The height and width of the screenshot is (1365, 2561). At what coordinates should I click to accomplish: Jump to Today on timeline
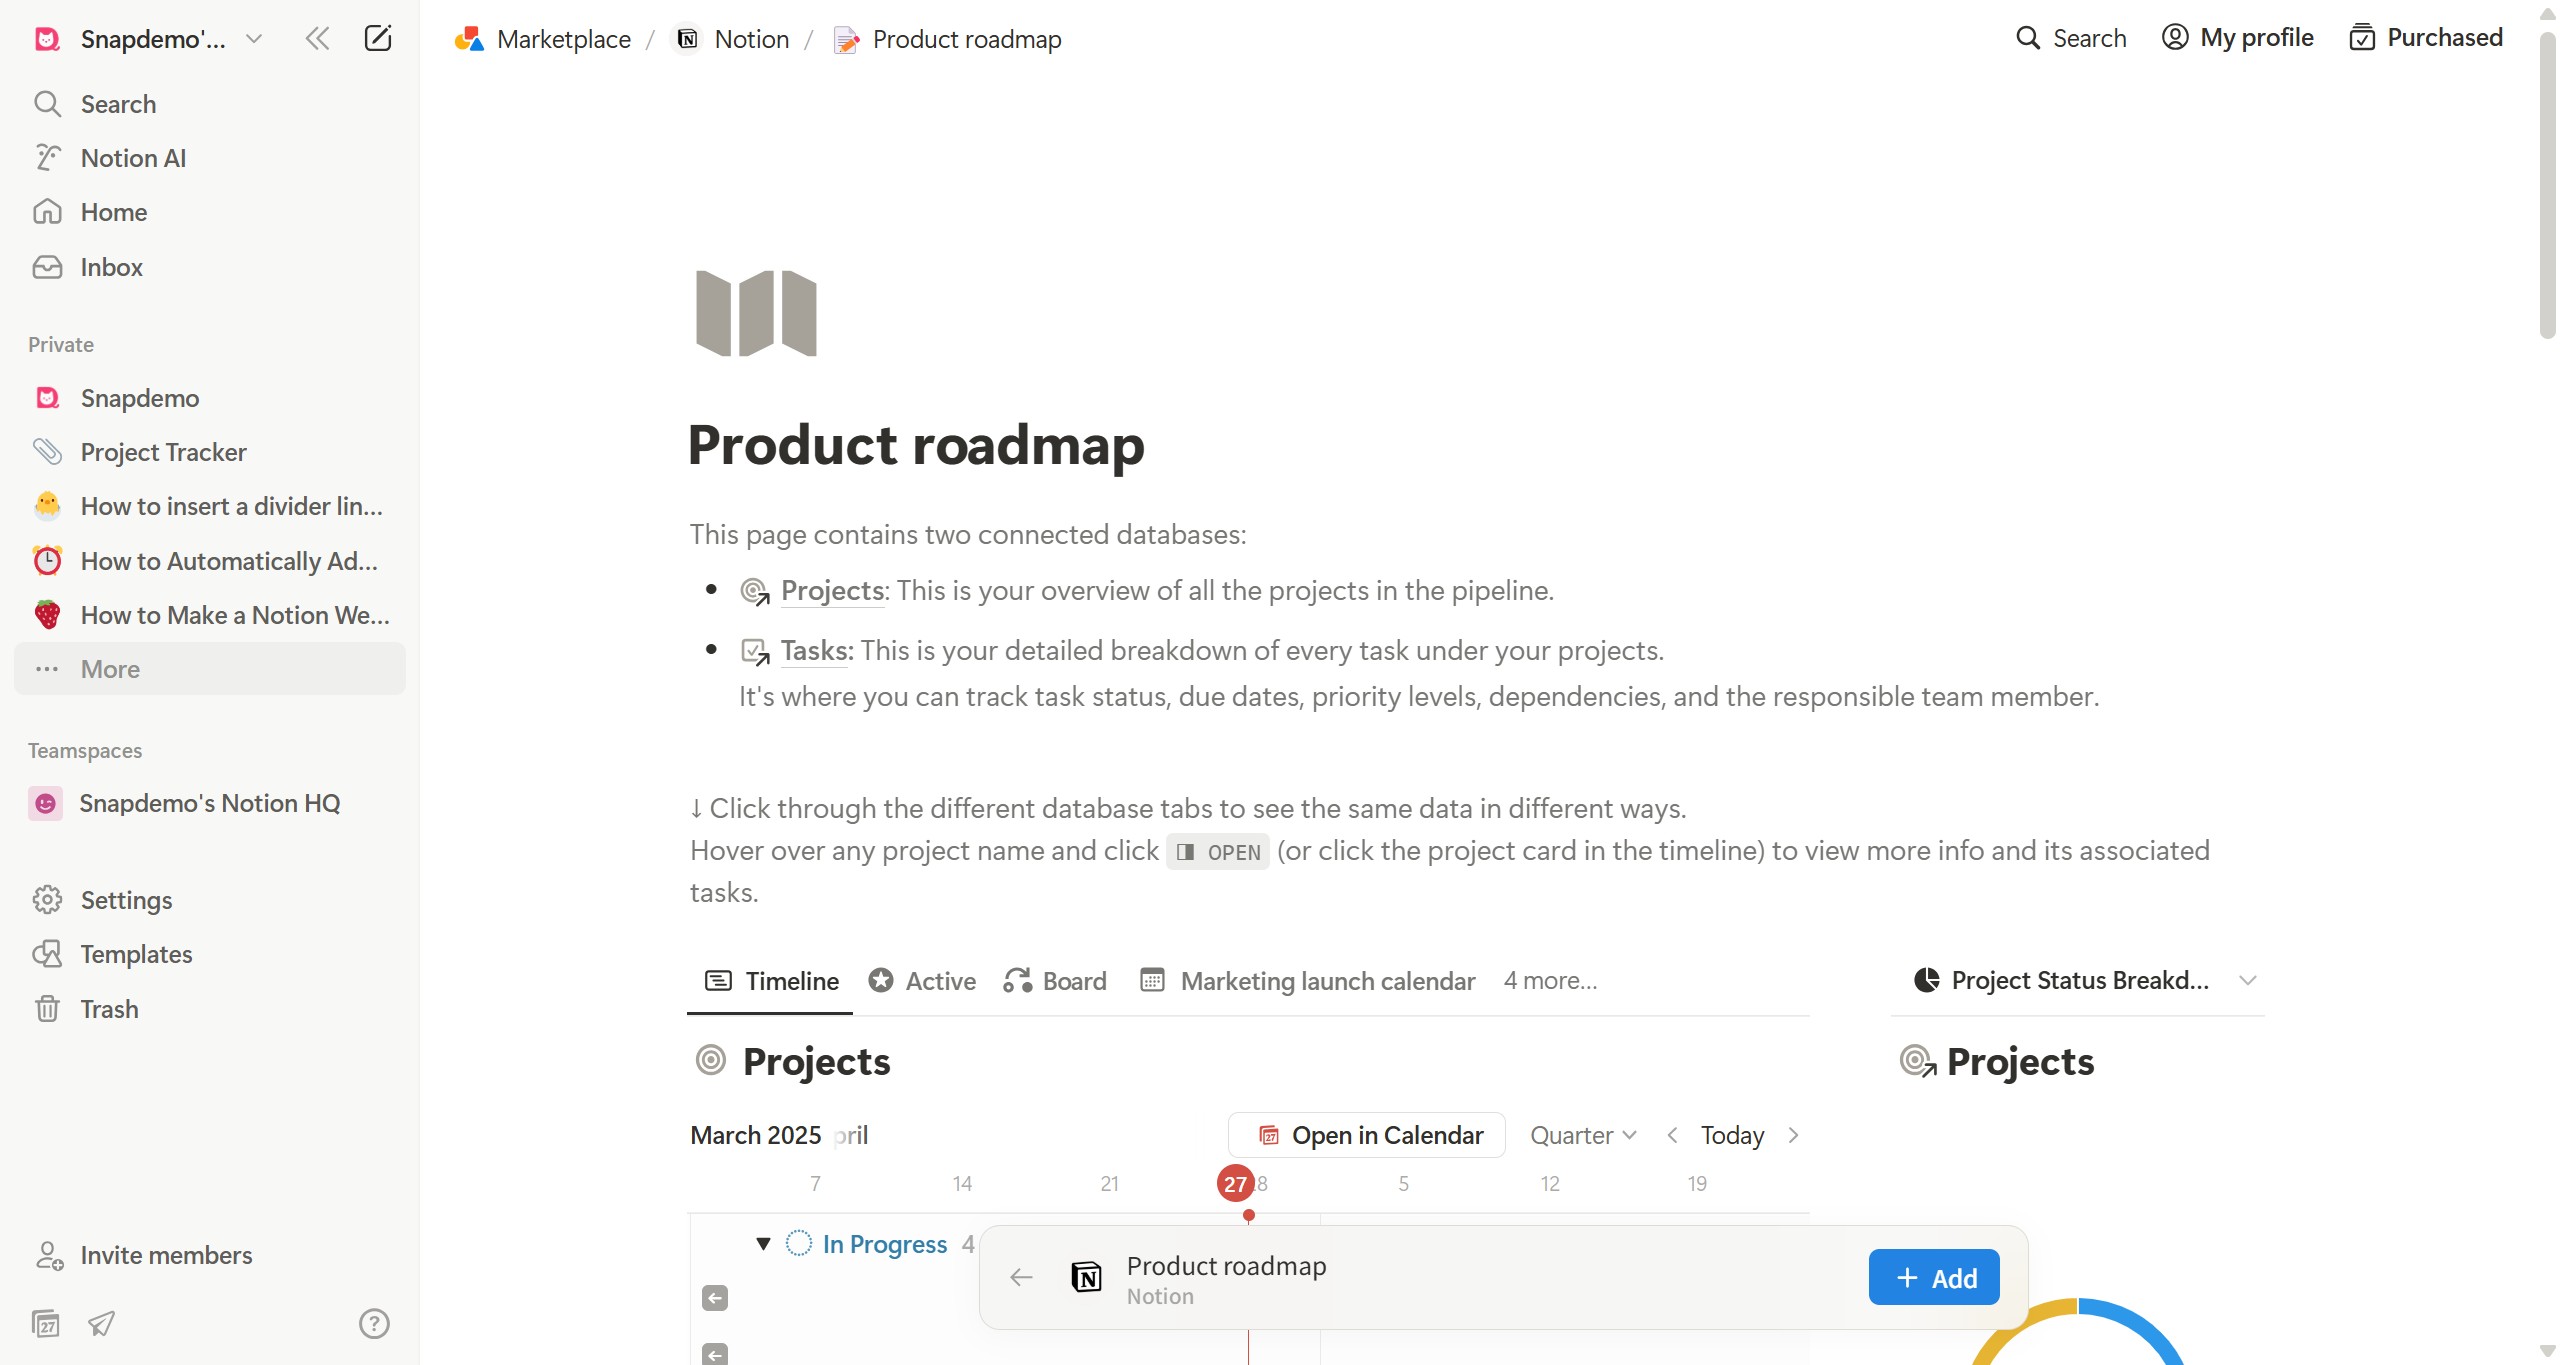tap(1732, 1135)
